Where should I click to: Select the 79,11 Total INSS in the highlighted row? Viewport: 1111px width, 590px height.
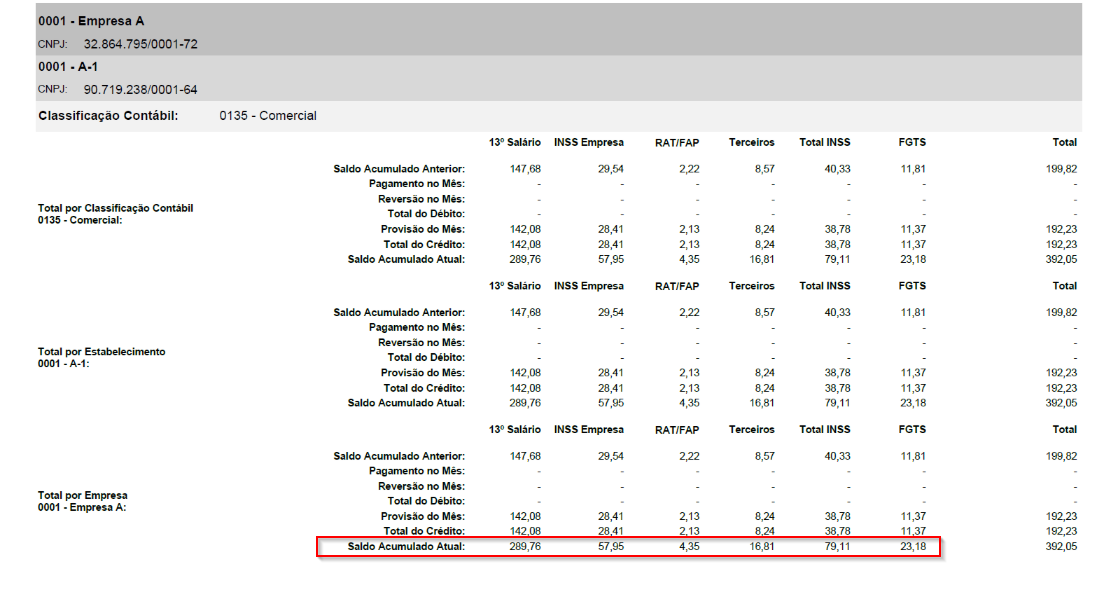click(x=833, y=547)
